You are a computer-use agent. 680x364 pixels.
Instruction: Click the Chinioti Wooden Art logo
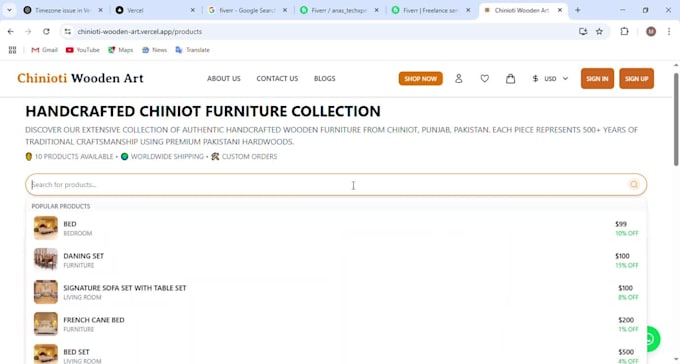coord(80,78)
